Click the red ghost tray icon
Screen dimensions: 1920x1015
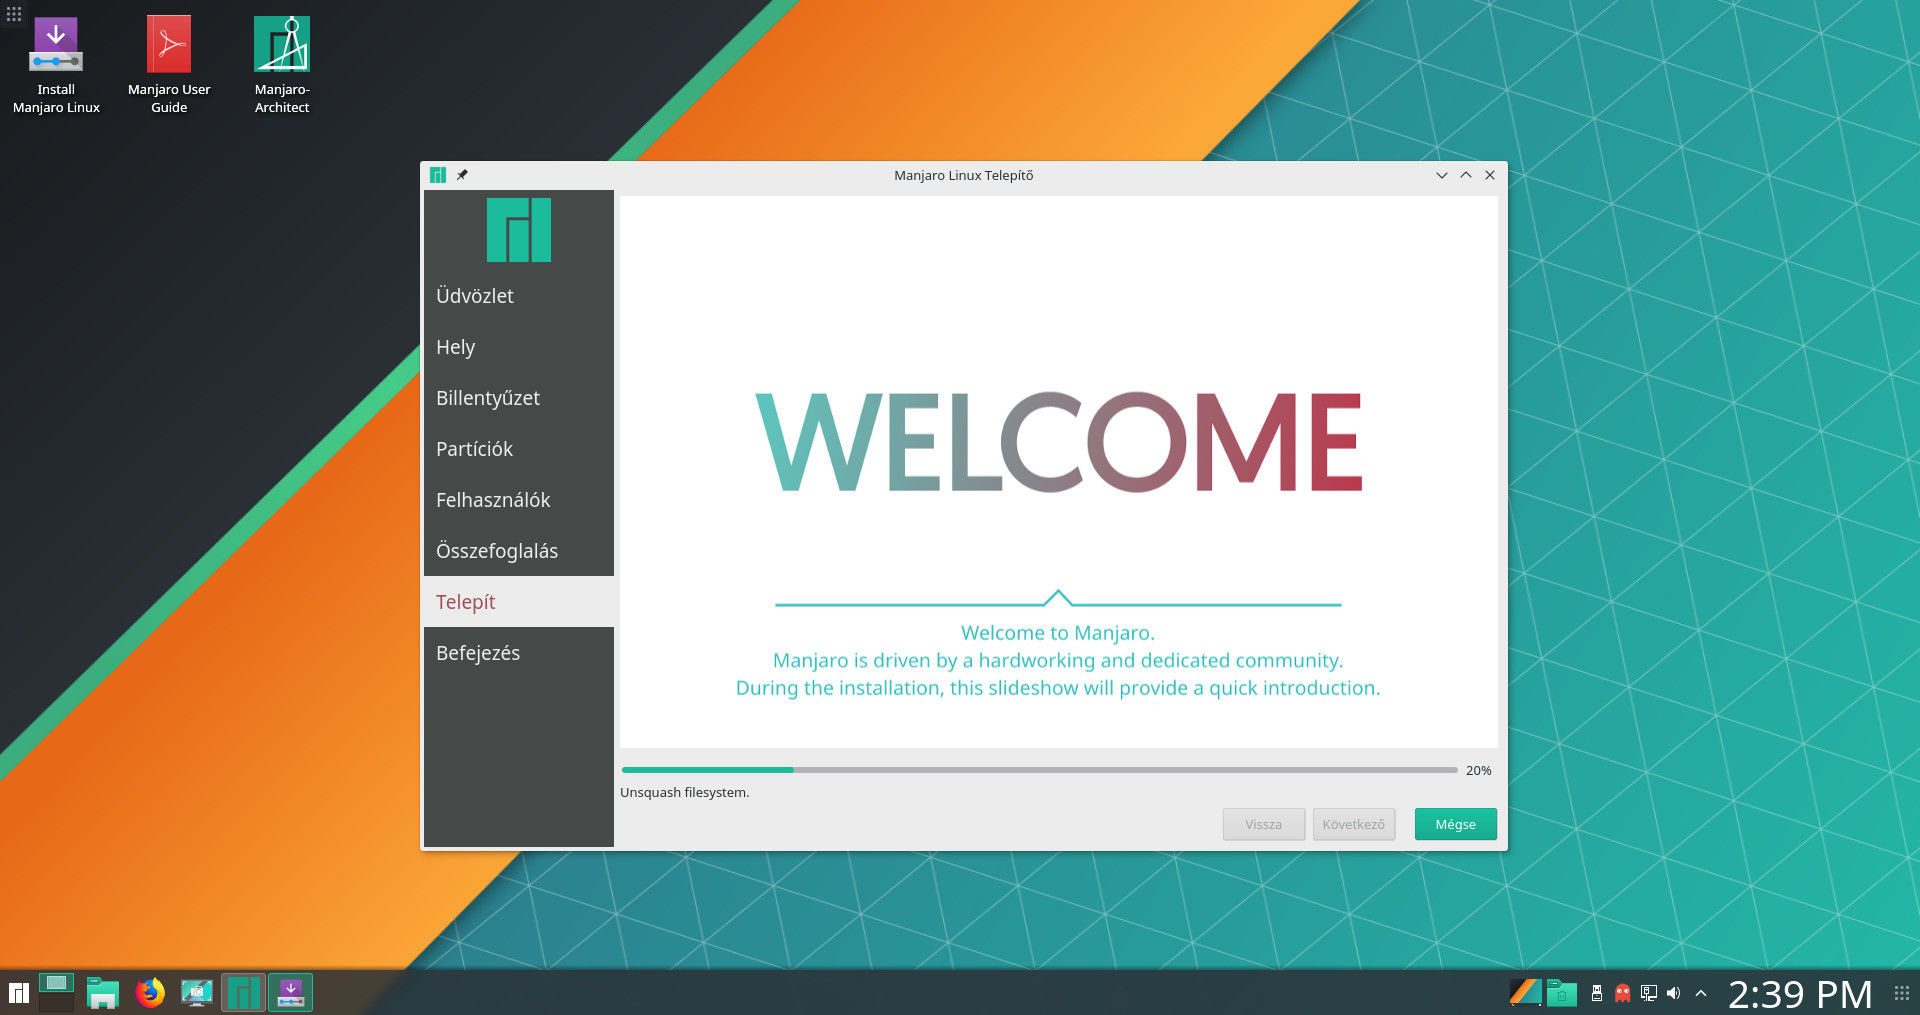pyautogui.click(x=1622, y=993)
